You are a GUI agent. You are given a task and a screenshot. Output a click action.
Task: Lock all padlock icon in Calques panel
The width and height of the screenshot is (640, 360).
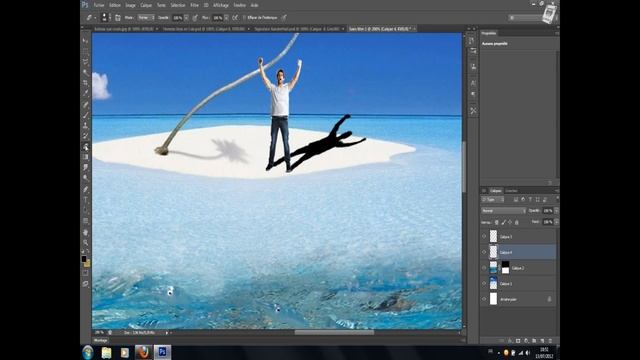point(517,222)
